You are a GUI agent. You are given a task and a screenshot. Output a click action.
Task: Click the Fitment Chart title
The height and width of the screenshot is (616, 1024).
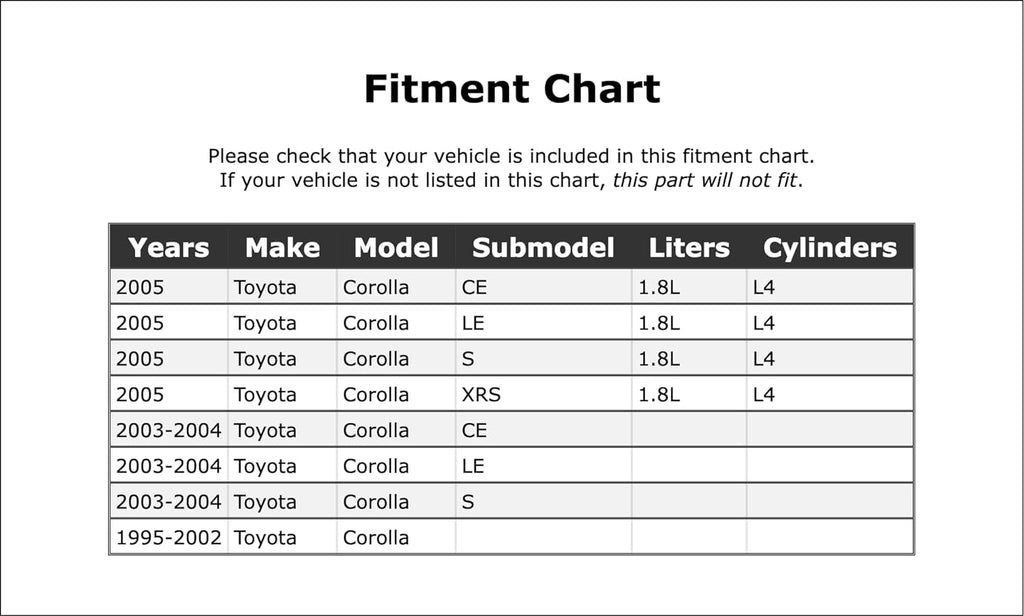(x=512, y=89)
